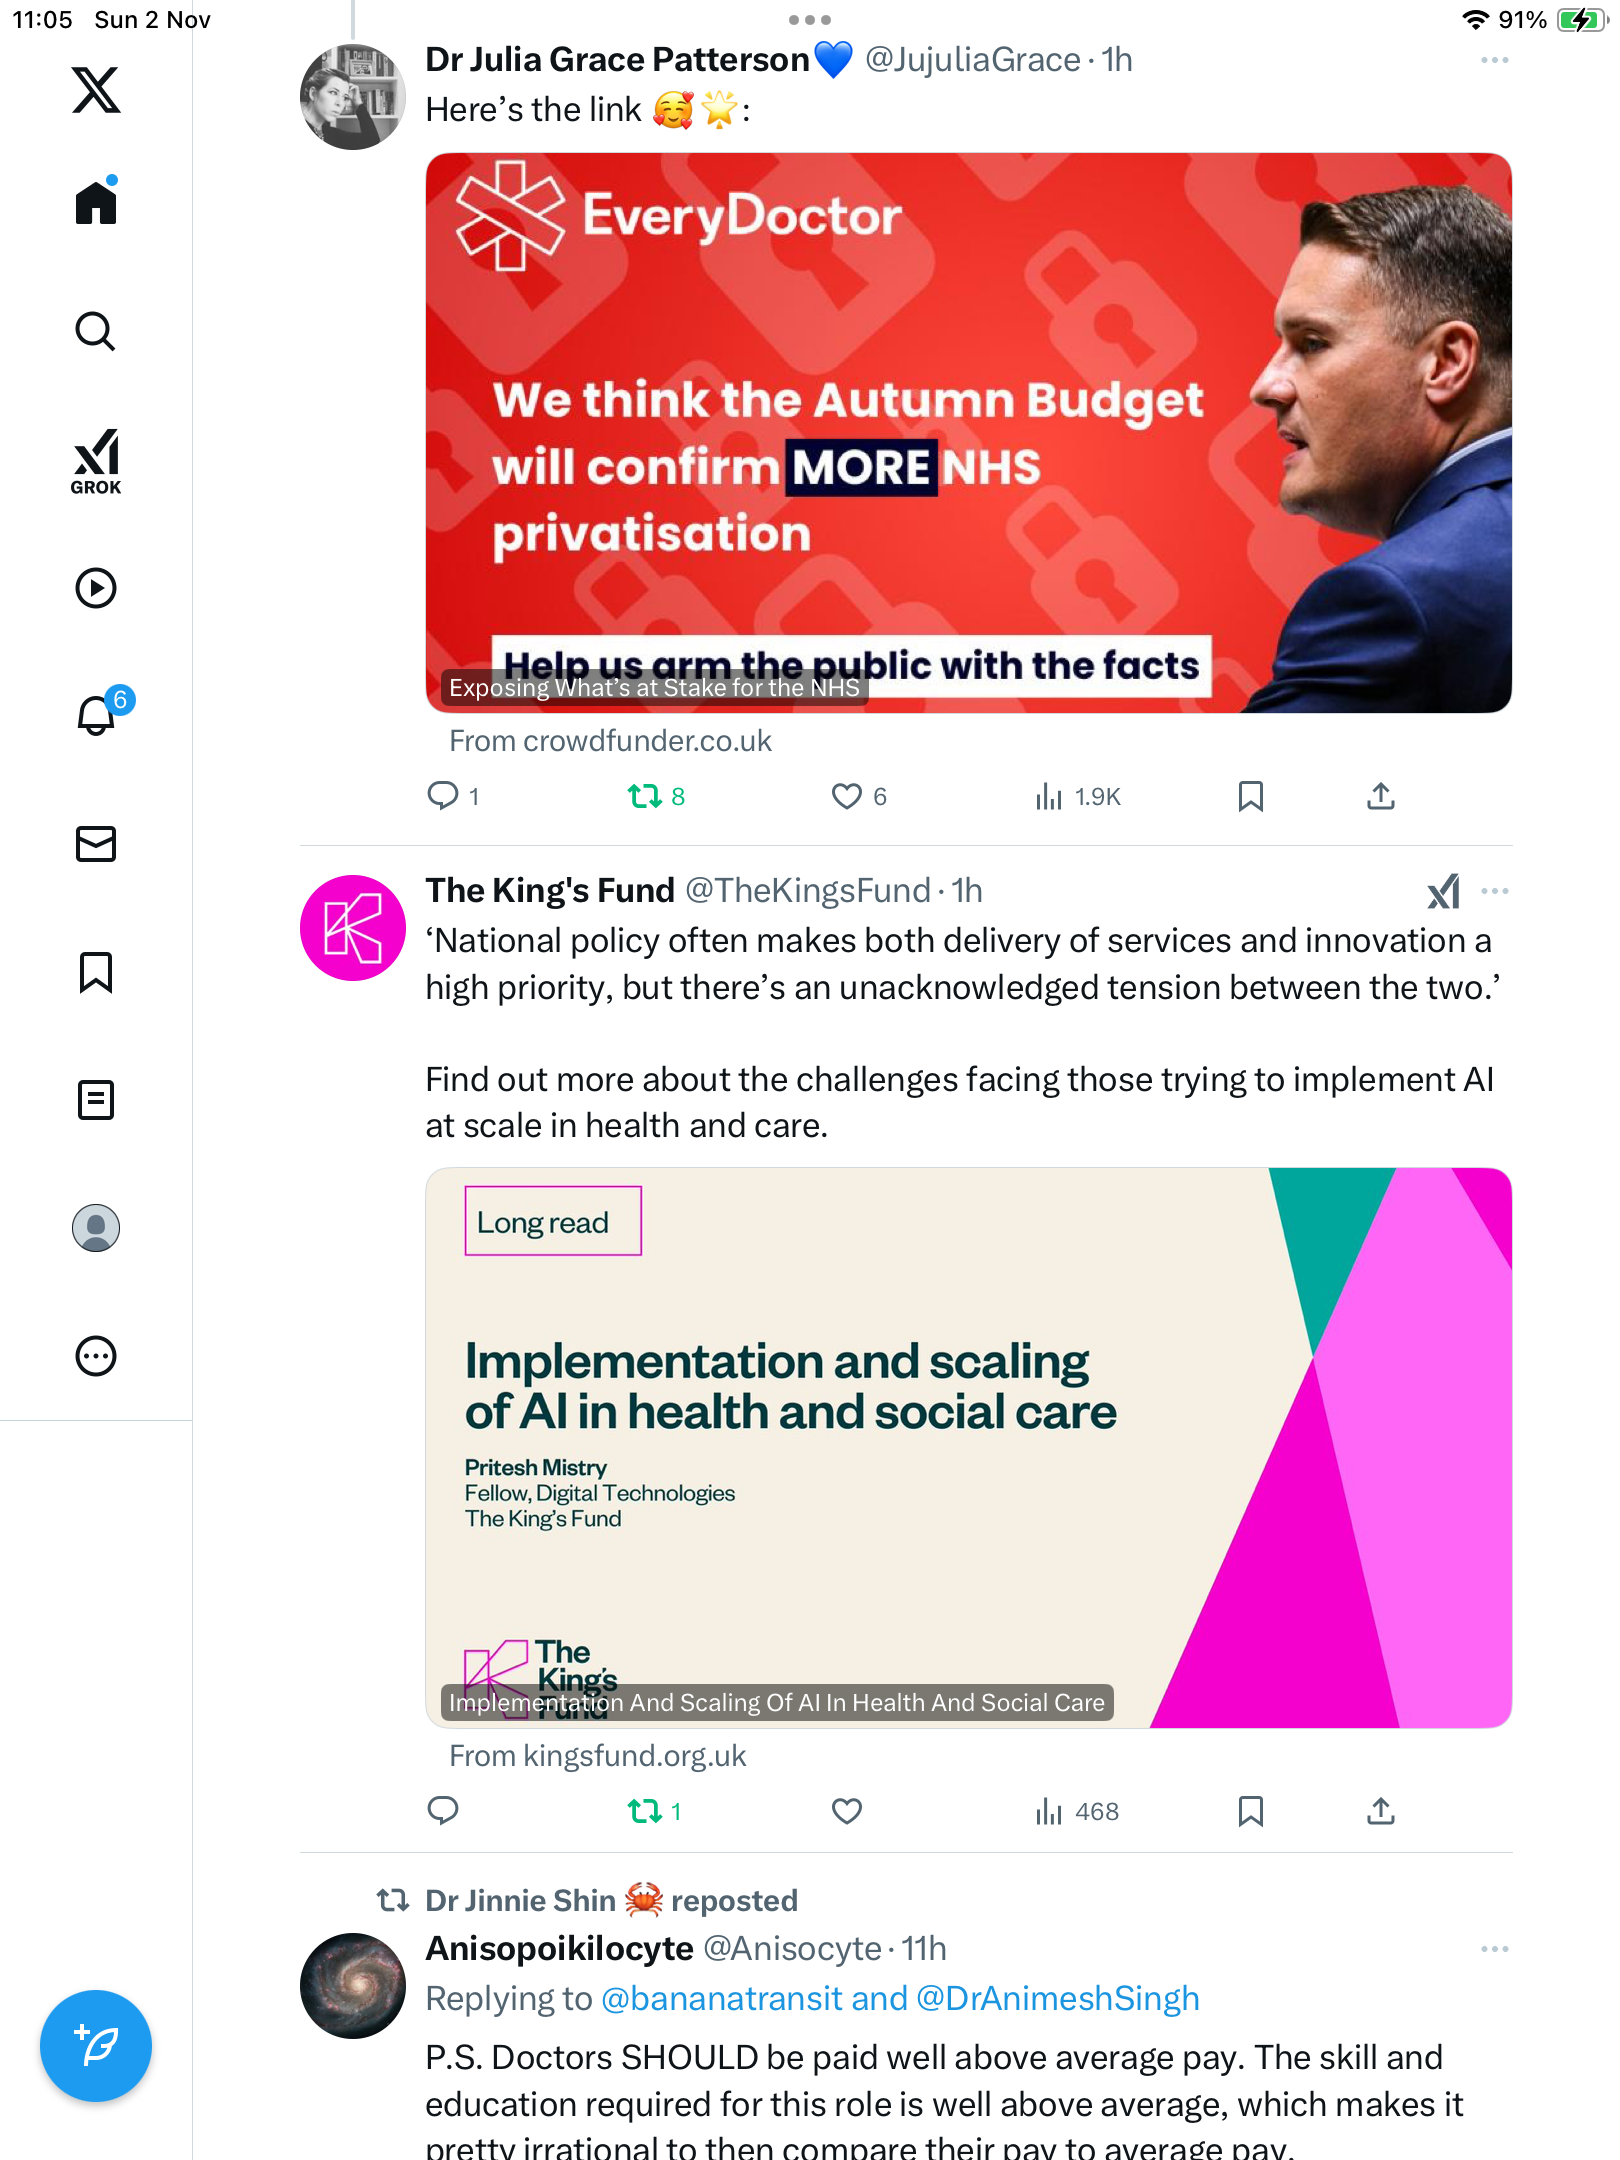Open the More menu in sidebar

coord(96,1356)
